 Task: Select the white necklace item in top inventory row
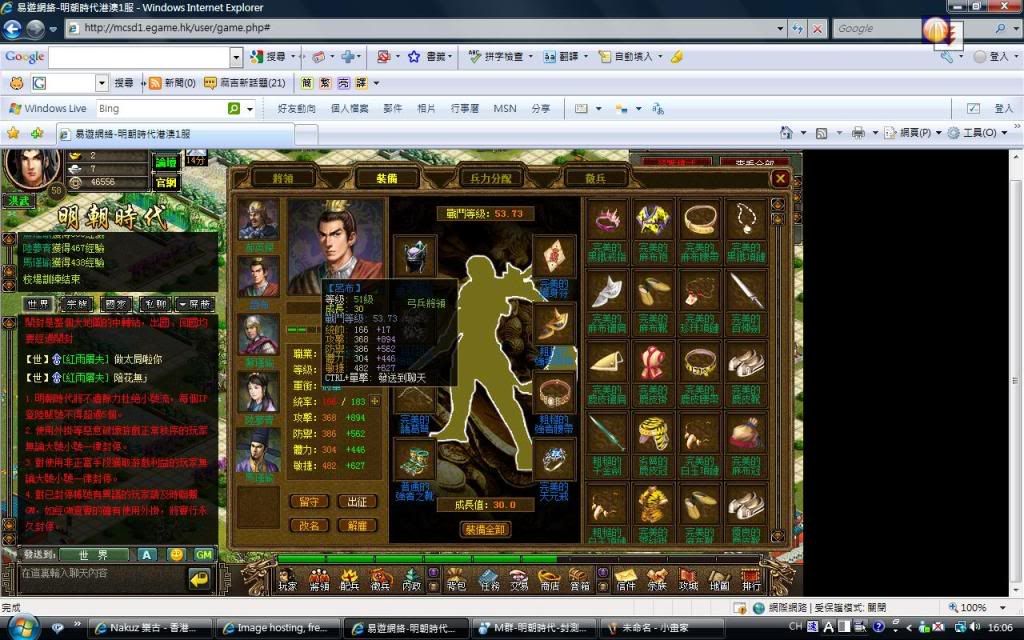[x=746, y=220]
